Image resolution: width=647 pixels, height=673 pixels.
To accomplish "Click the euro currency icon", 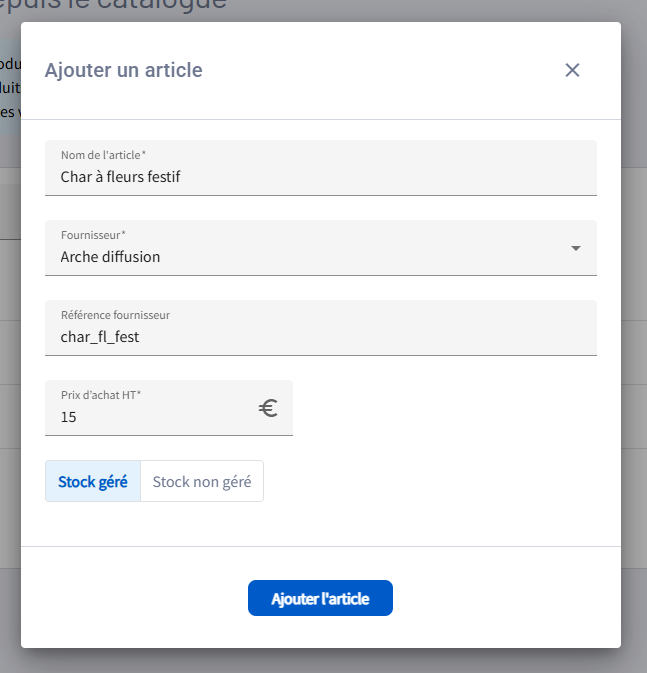I will [268, 408].
